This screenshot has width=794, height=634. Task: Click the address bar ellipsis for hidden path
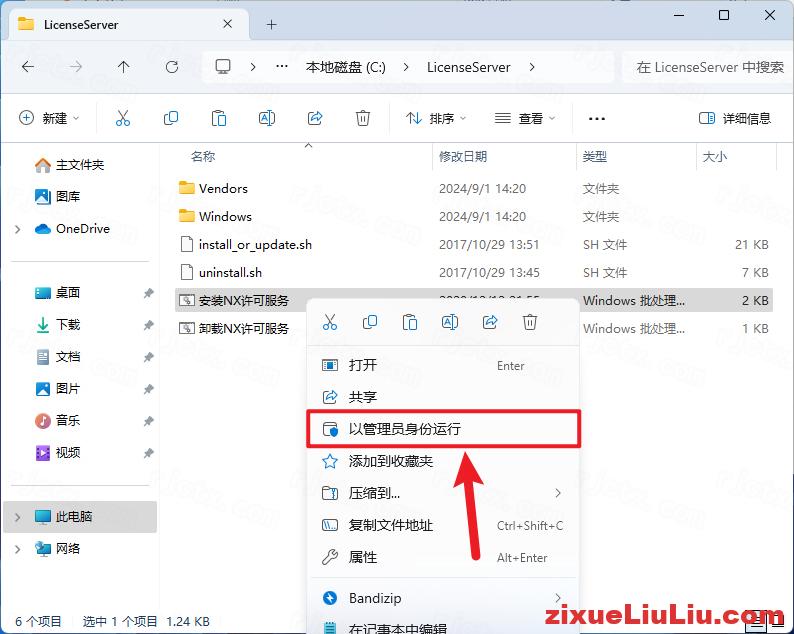pos(282,66)
